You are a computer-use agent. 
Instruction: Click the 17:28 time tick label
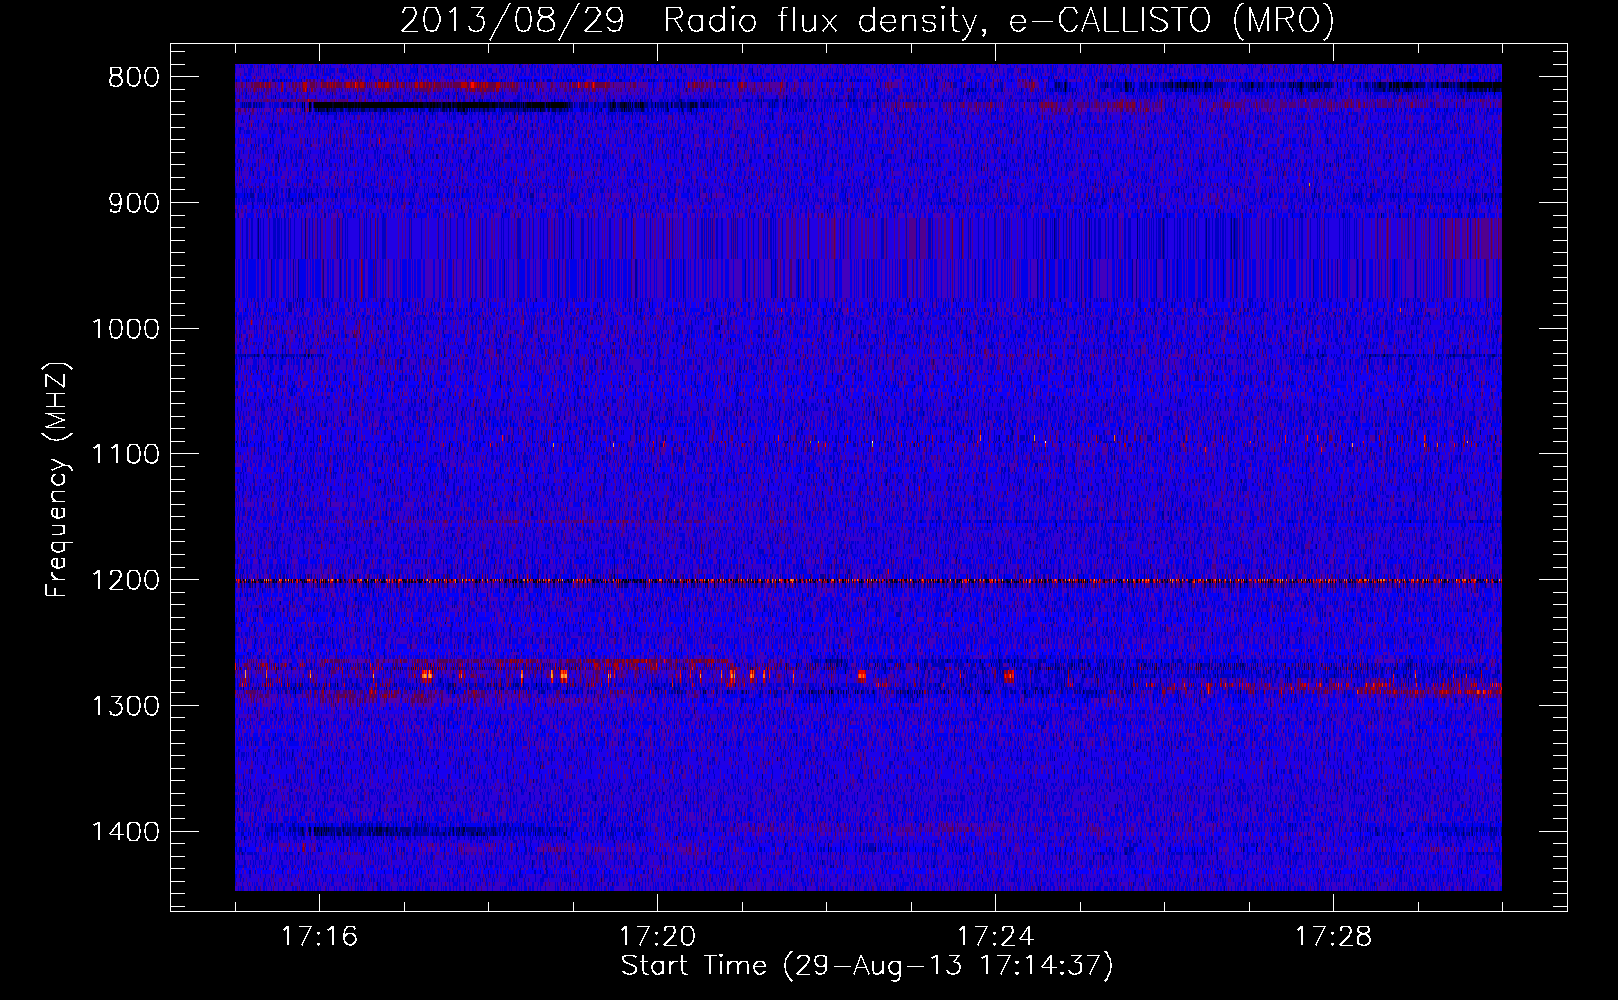coord(1333,937)
